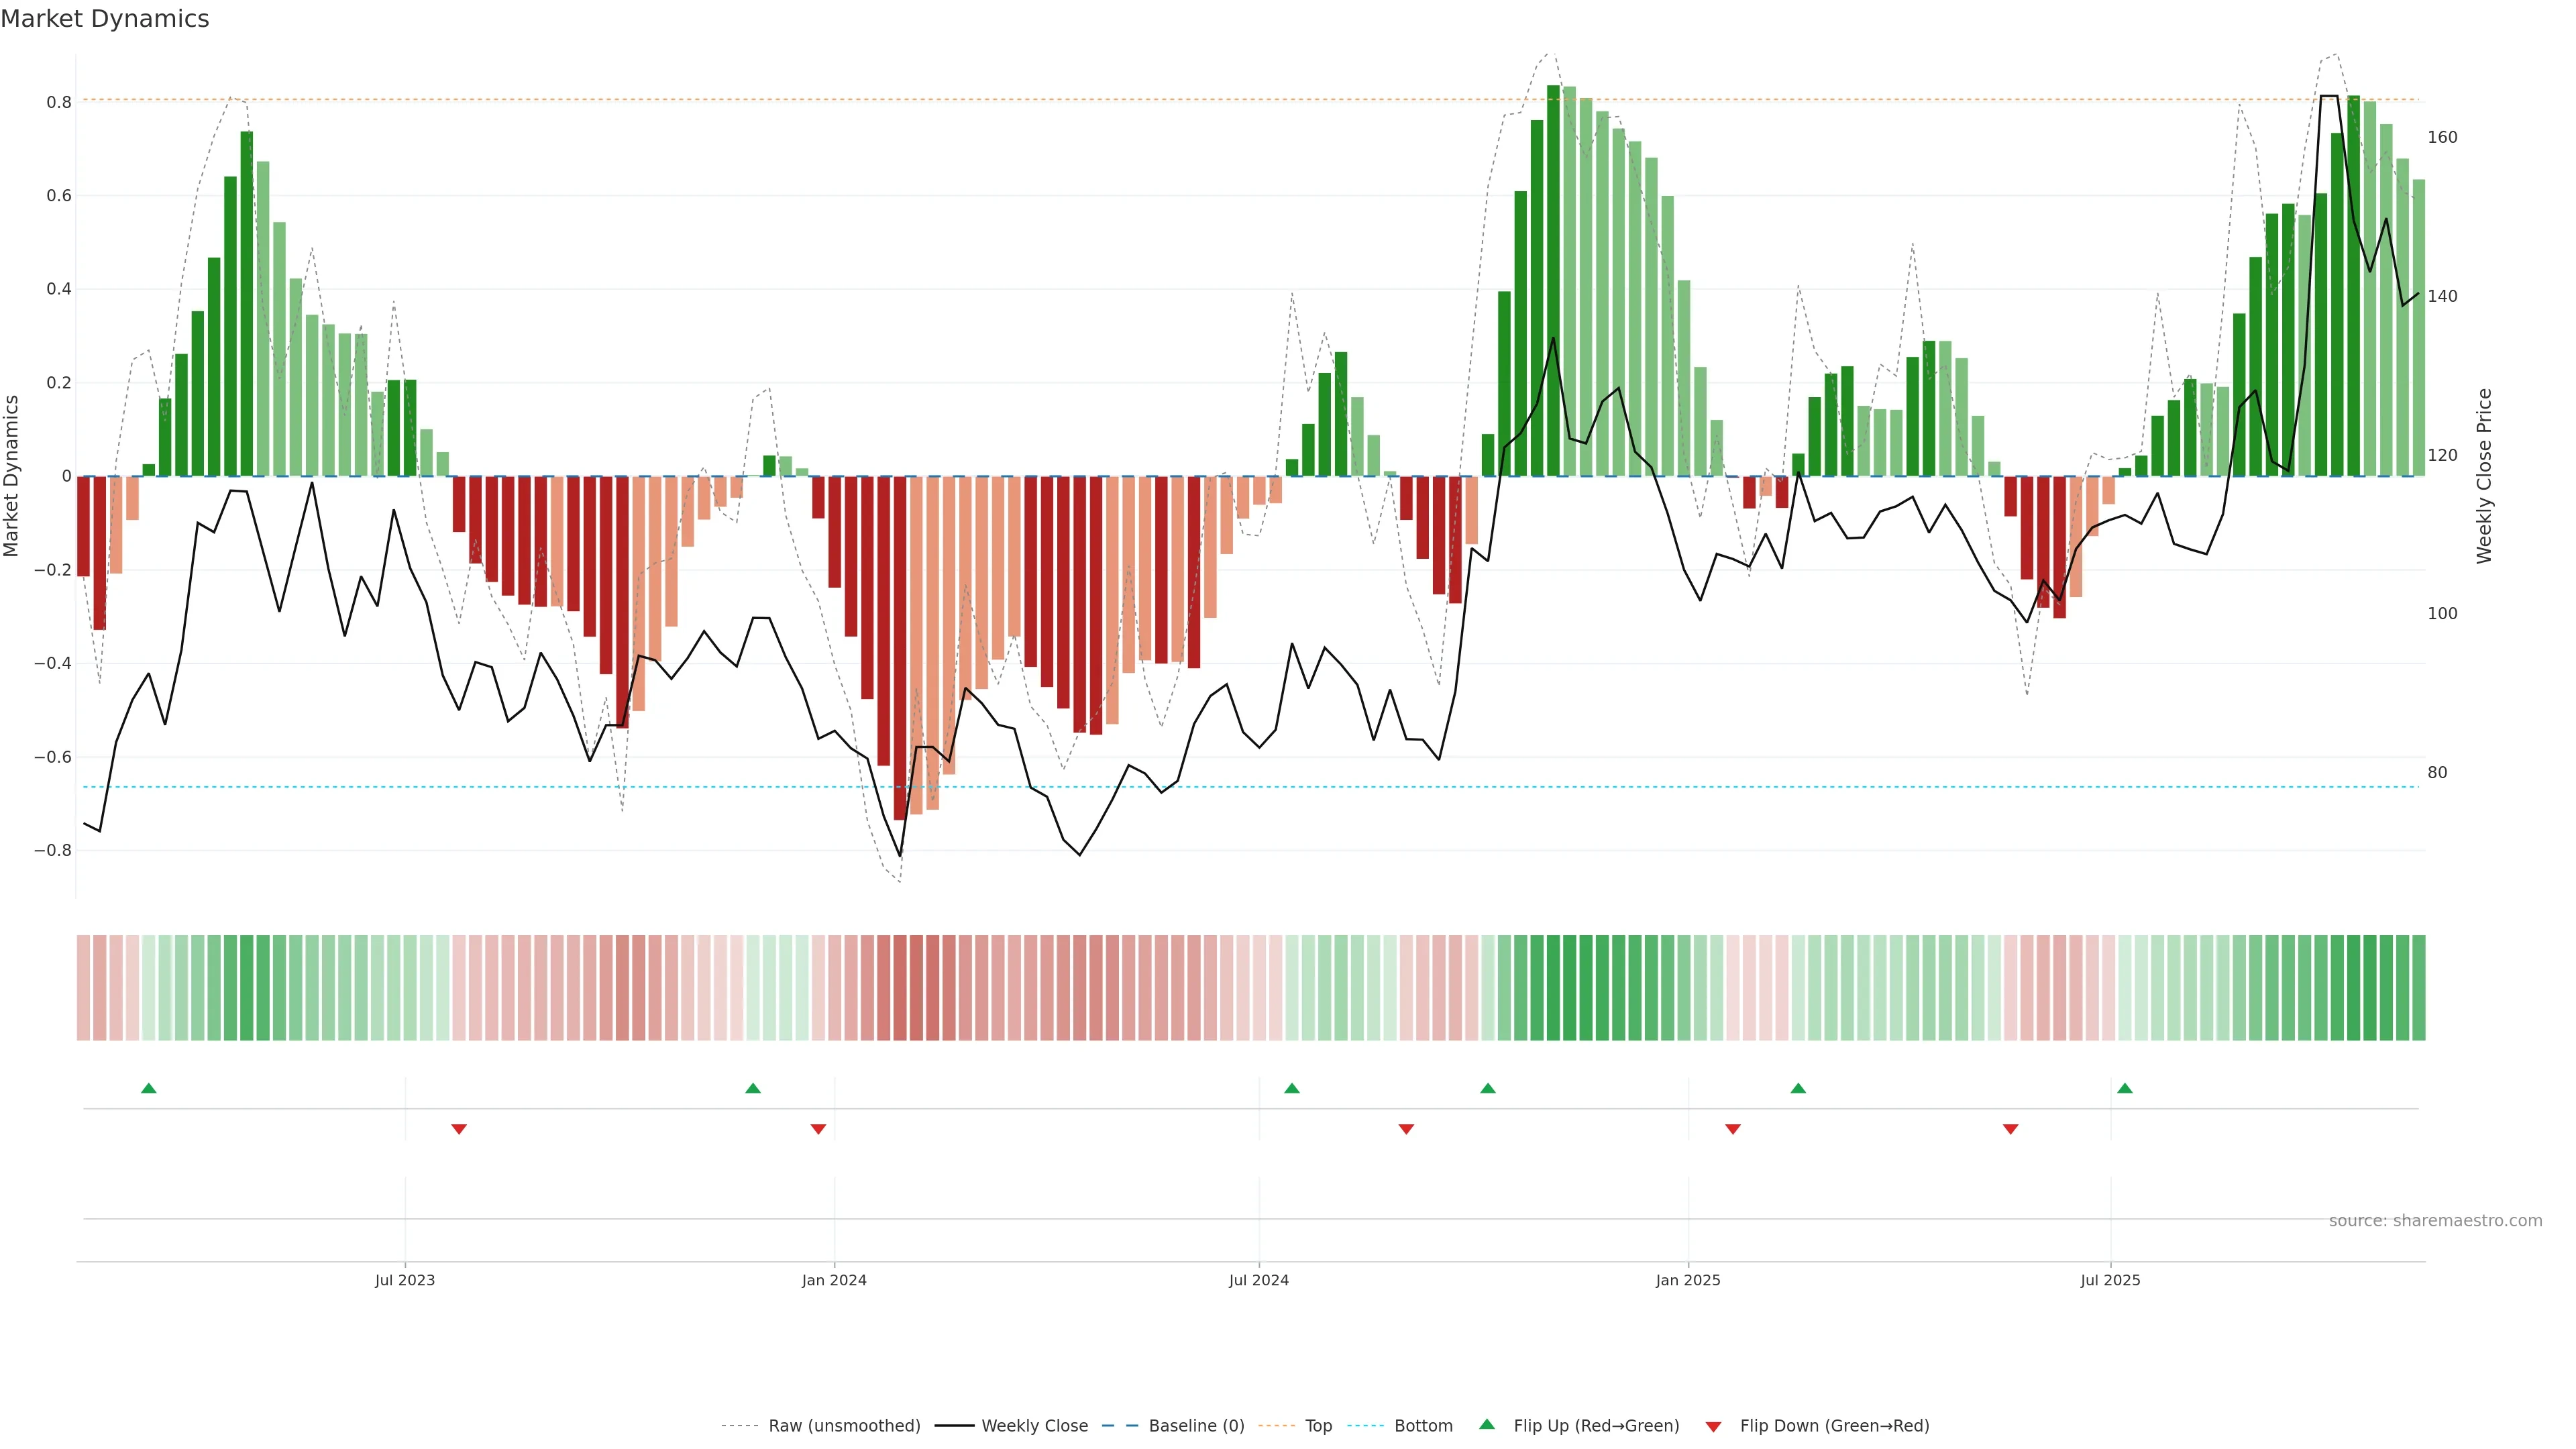Viewport: 2576px width, 1449px height.
Task: Click the Flip Up green triangle legend icon
Action: (1486, 1424)
